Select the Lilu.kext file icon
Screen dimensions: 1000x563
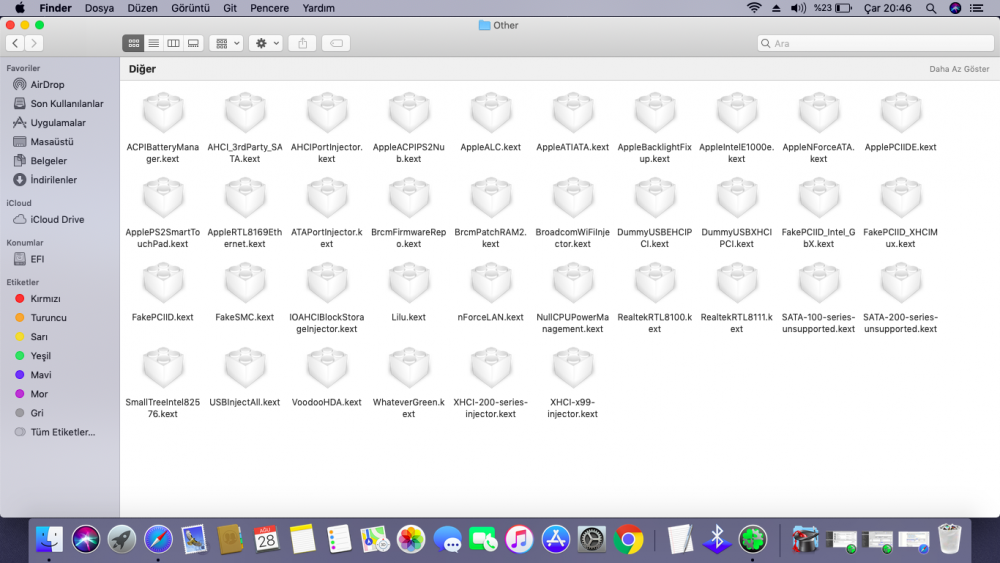[408, 284]
